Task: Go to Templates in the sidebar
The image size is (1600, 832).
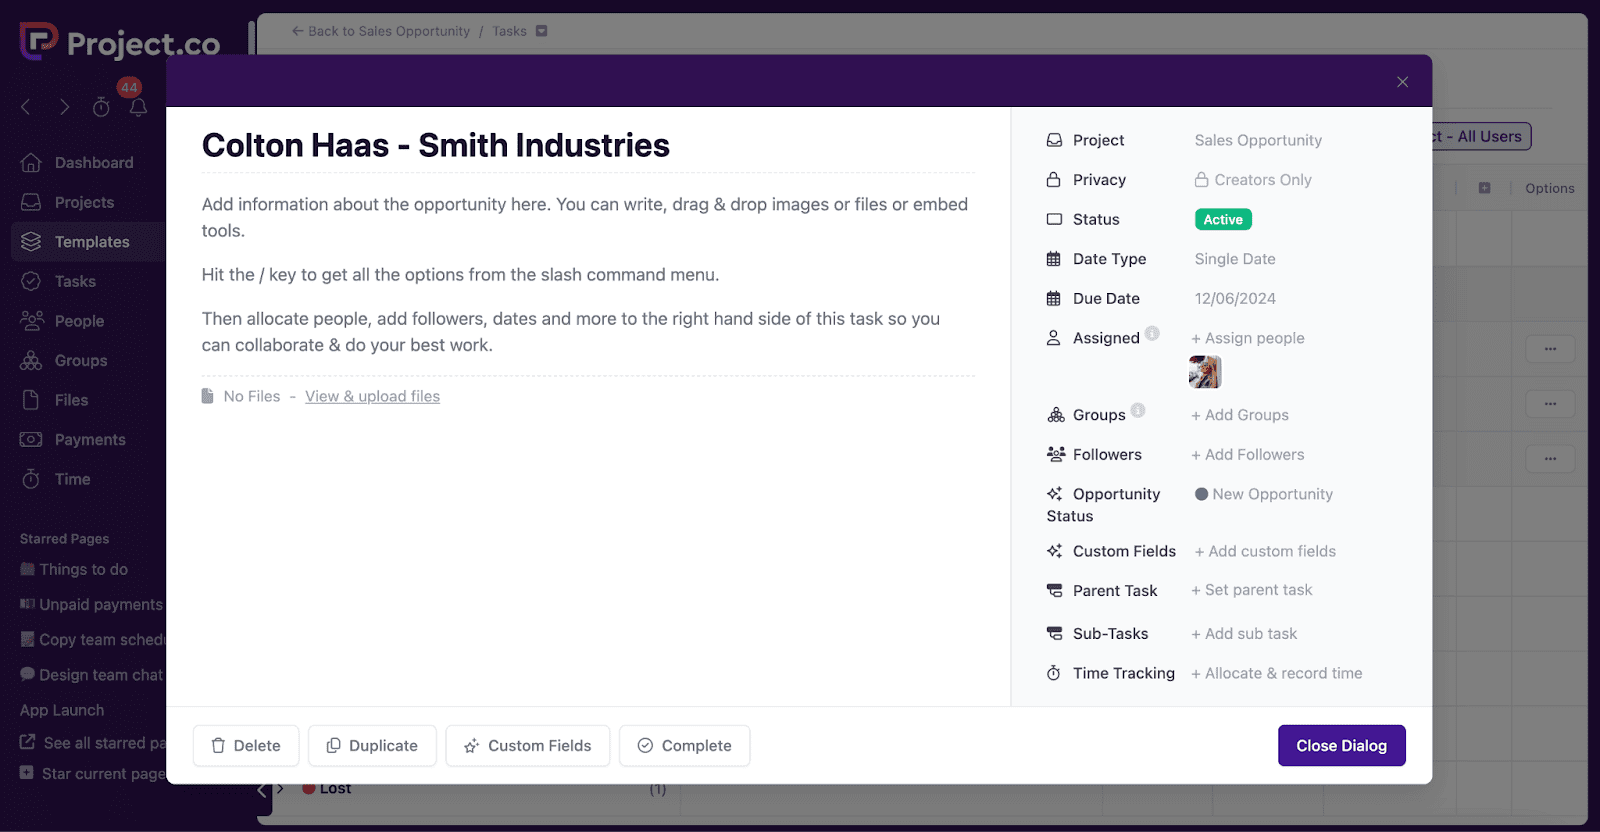Action: [91, 242]
